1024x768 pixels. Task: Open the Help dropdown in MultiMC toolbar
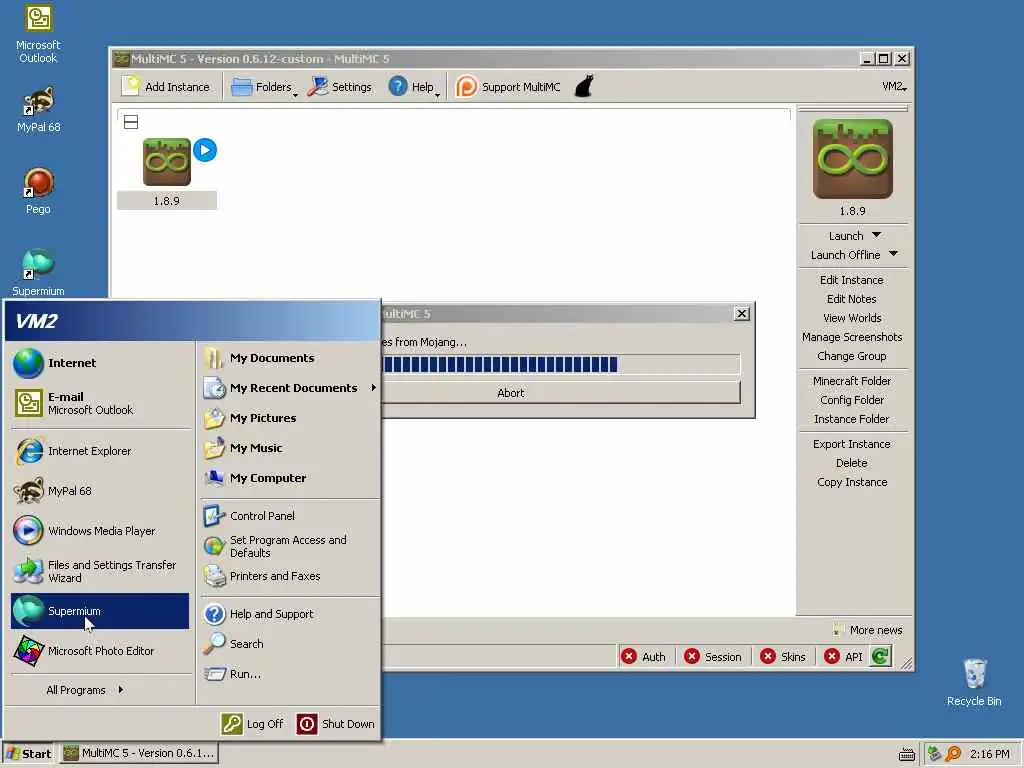pos(414,87)
